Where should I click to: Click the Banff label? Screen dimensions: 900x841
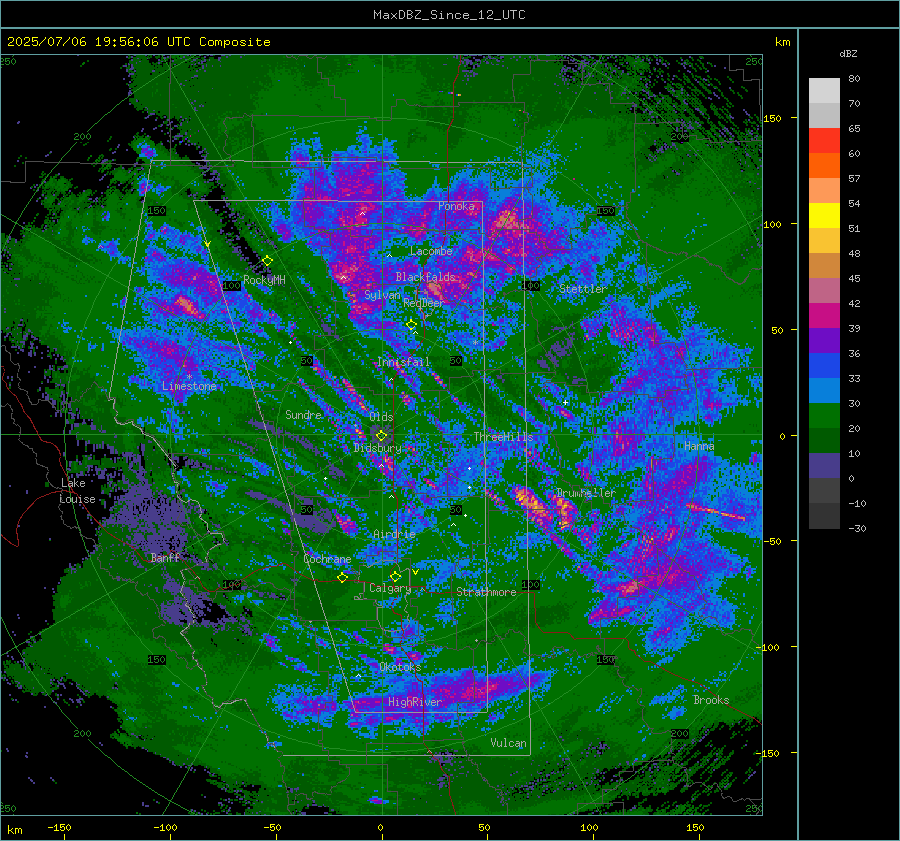[165, 557]
